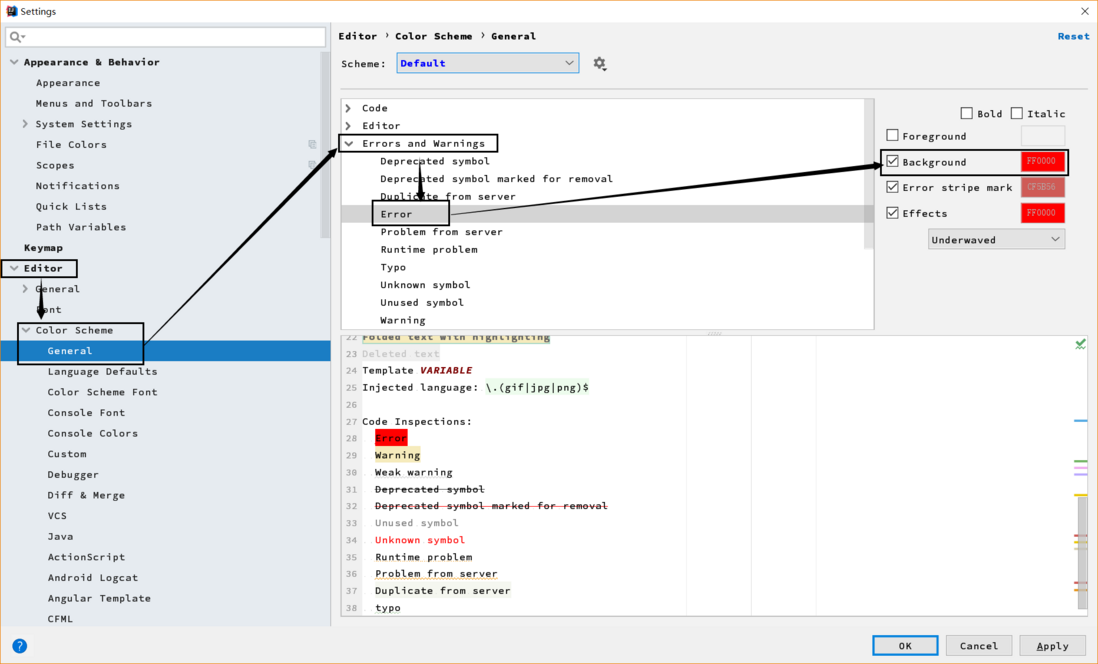Select Language Defaults under Color Scheme
The height and width of the screenshot is (664, 1098).
[102, 371]
